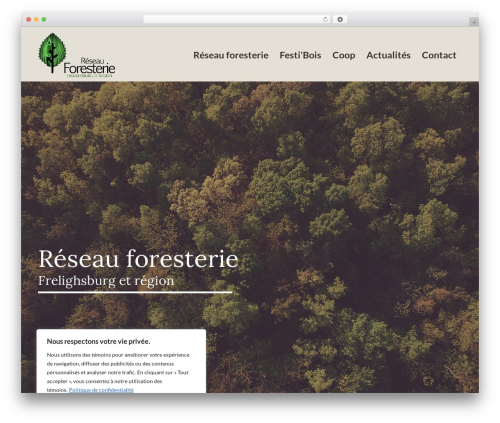Click the browser address bar

(x=237, y=20)
